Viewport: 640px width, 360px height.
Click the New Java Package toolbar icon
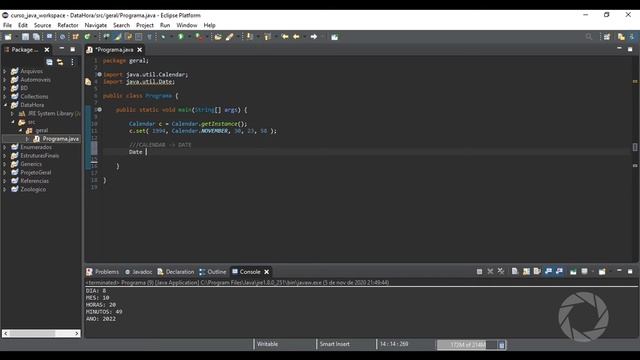76,37
